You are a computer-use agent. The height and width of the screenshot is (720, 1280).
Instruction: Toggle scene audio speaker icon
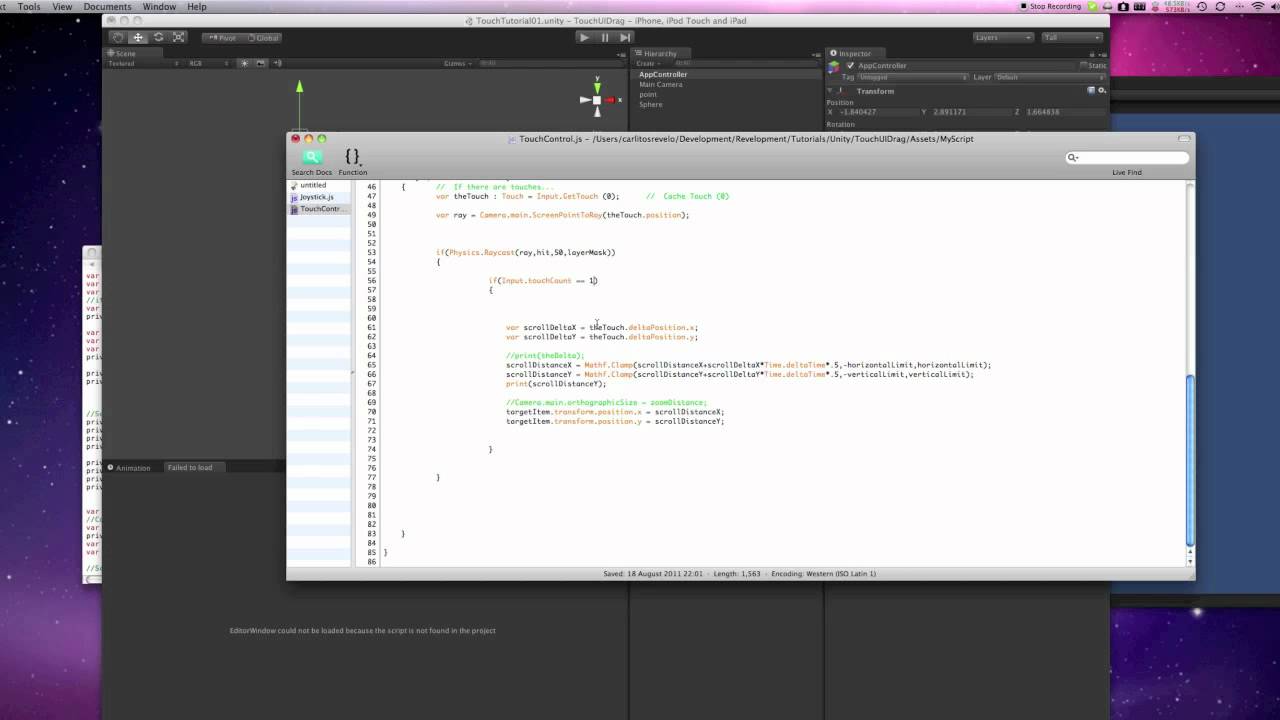tap(277, 63)
